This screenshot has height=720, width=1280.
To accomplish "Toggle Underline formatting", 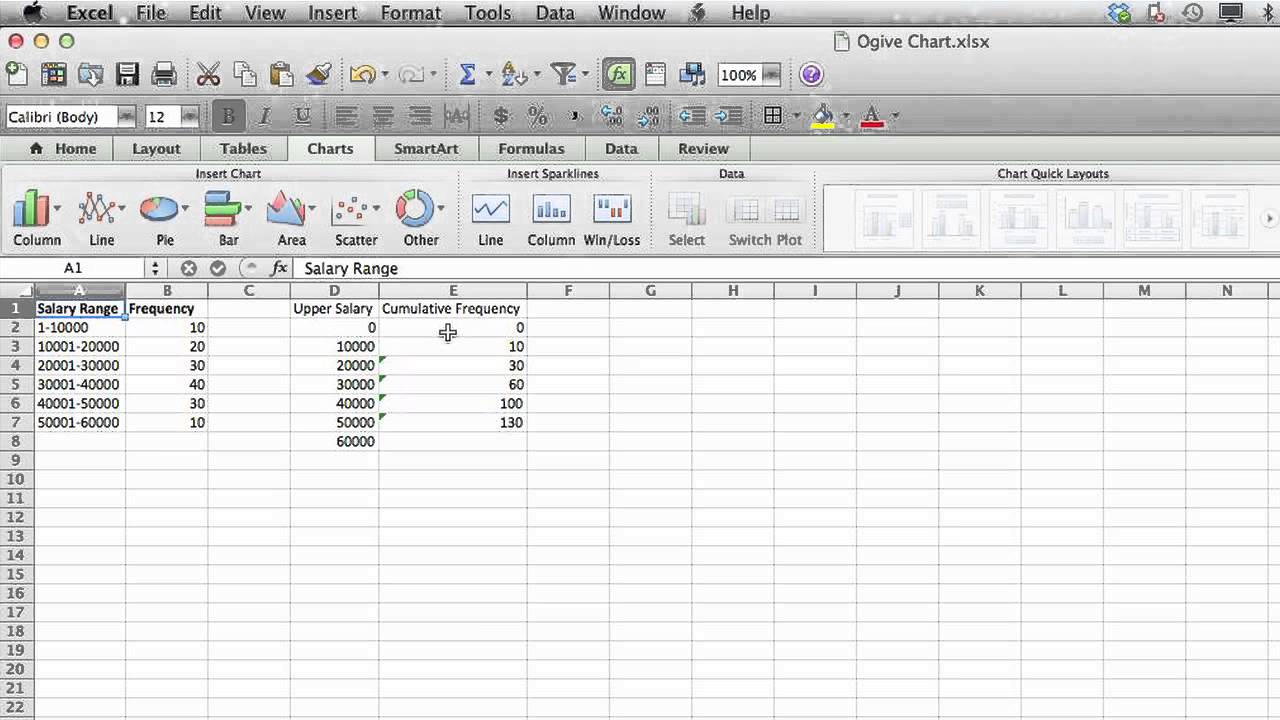I will [303, 117].
